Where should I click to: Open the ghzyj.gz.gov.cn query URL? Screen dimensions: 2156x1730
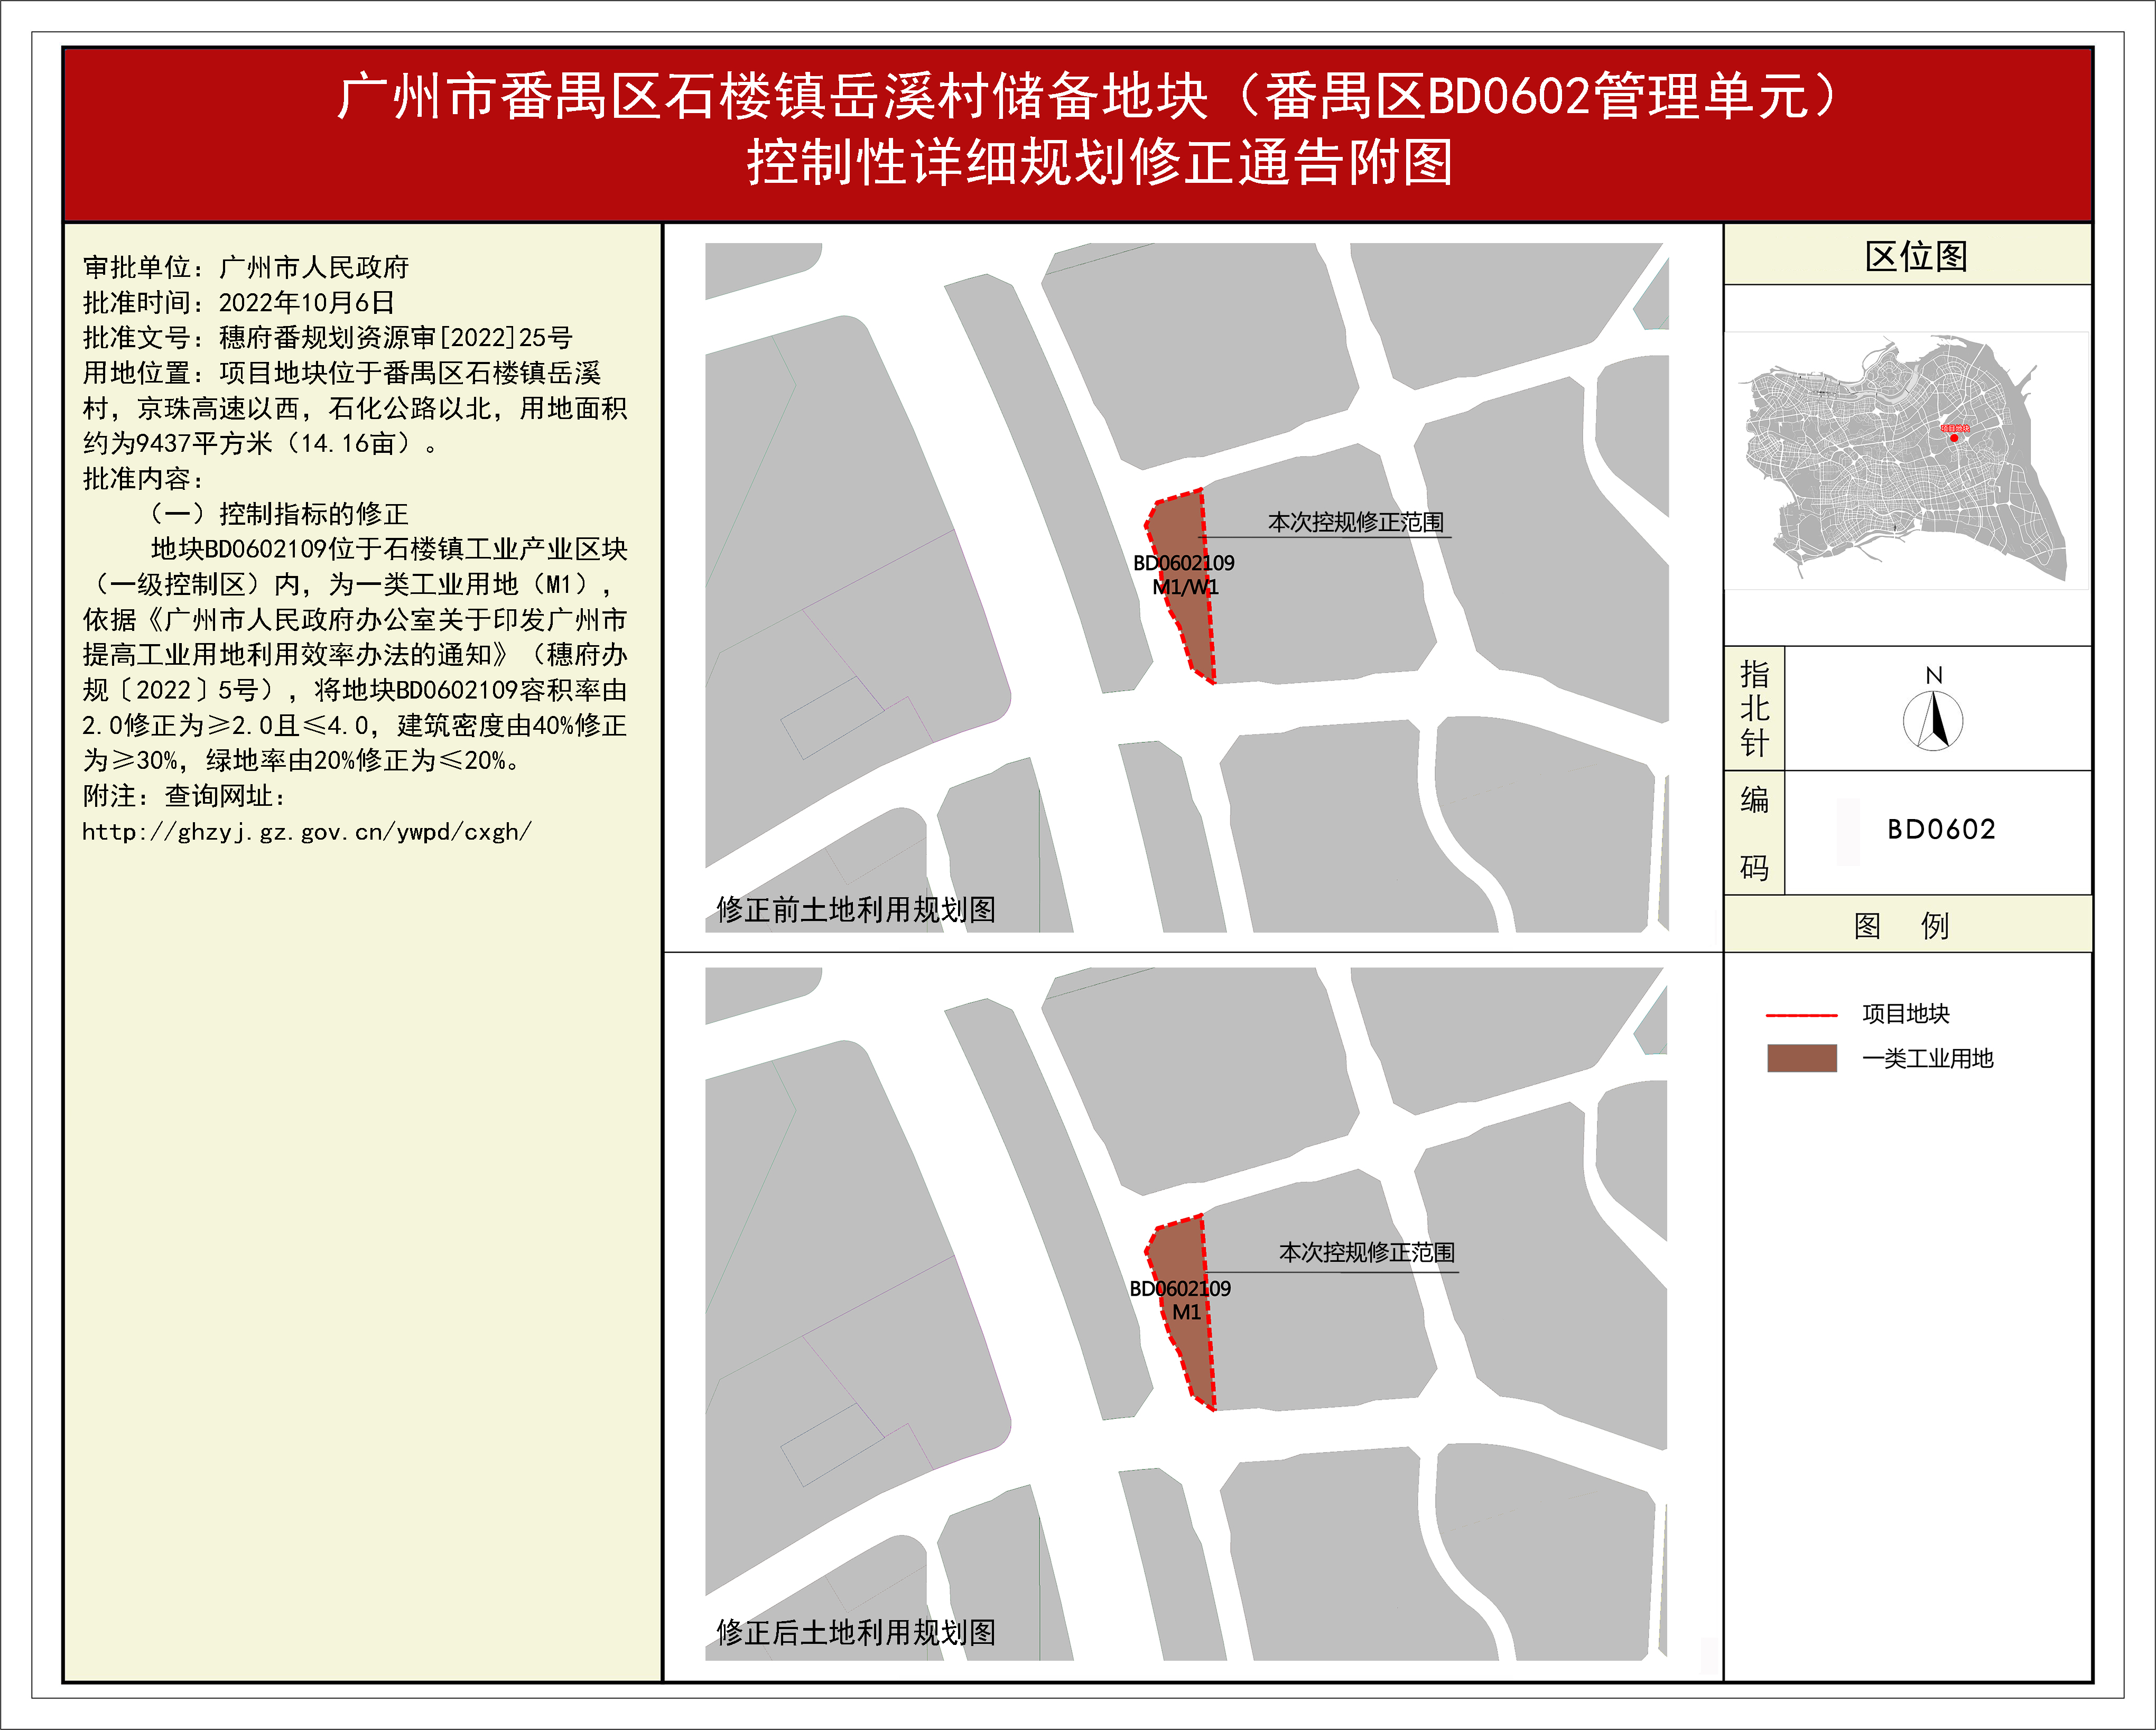306,832
